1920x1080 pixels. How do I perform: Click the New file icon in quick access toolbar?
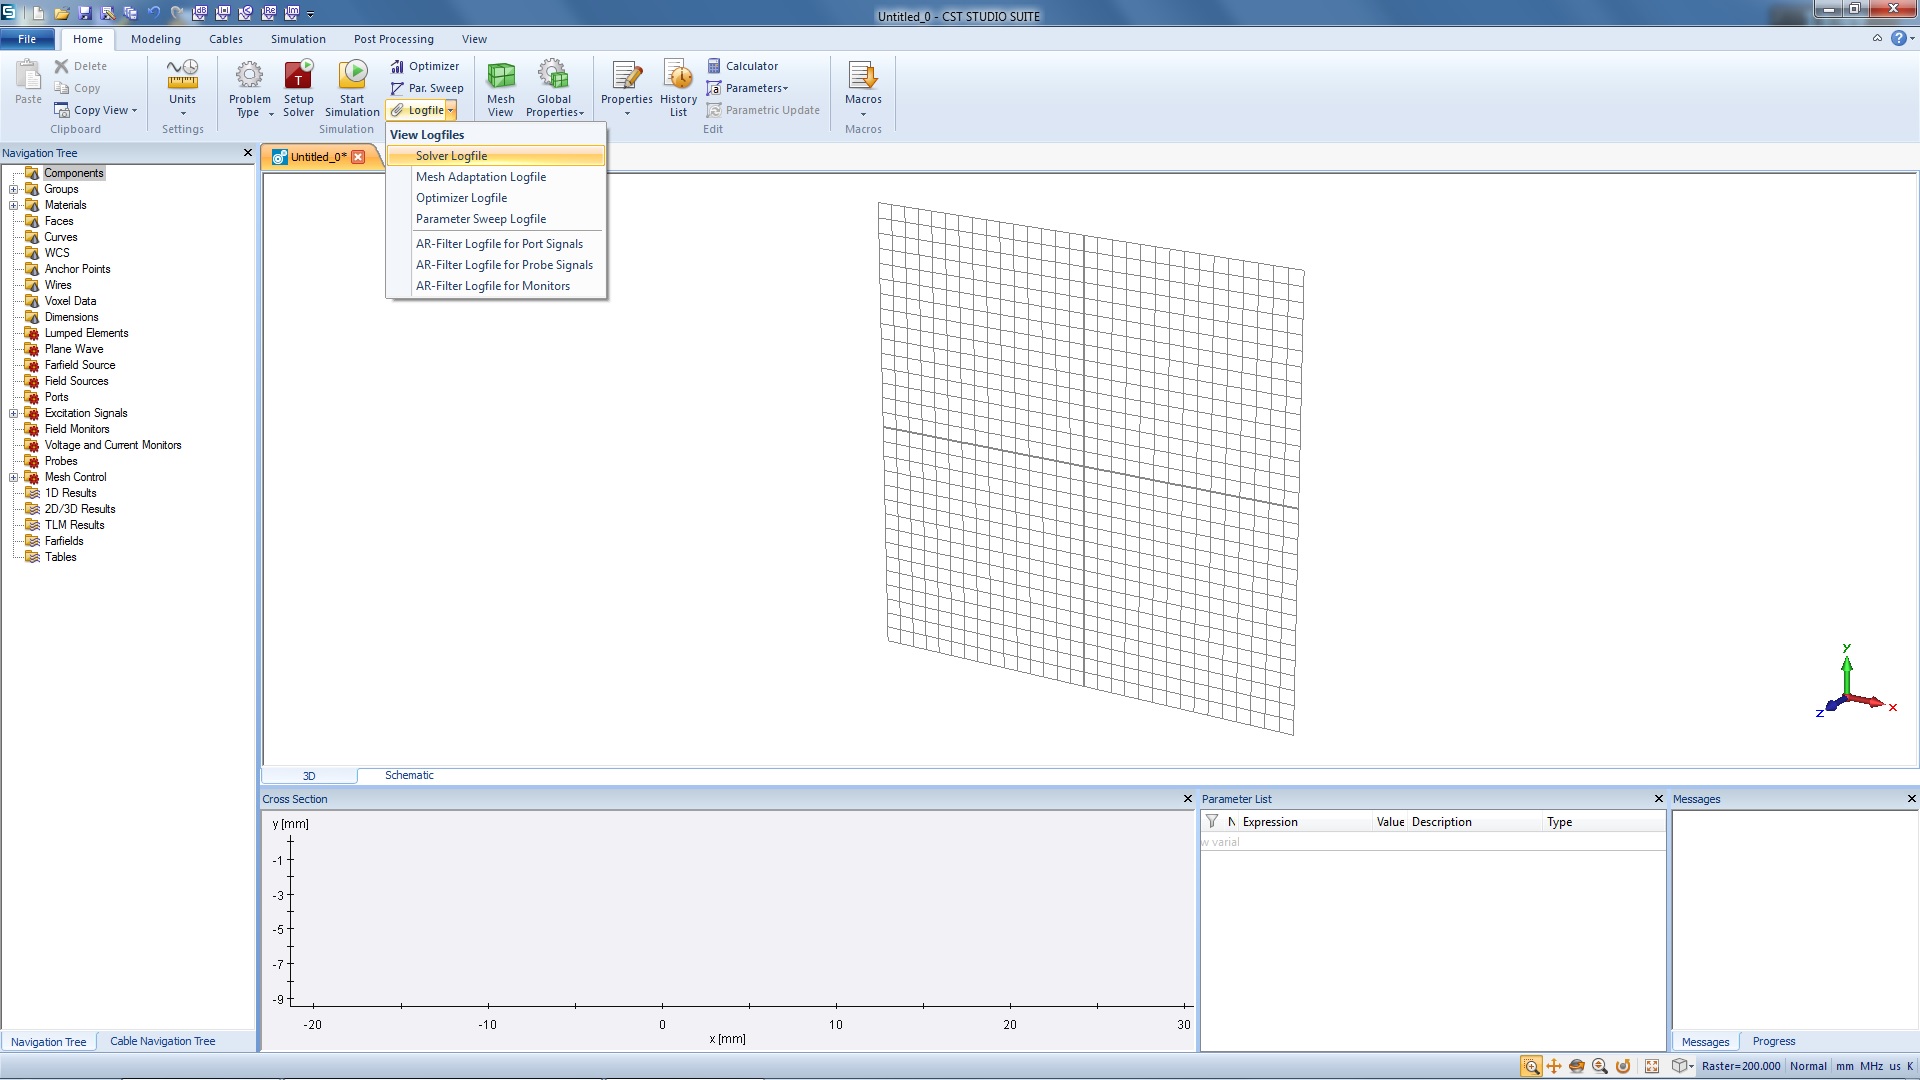(x=38, y=13)
